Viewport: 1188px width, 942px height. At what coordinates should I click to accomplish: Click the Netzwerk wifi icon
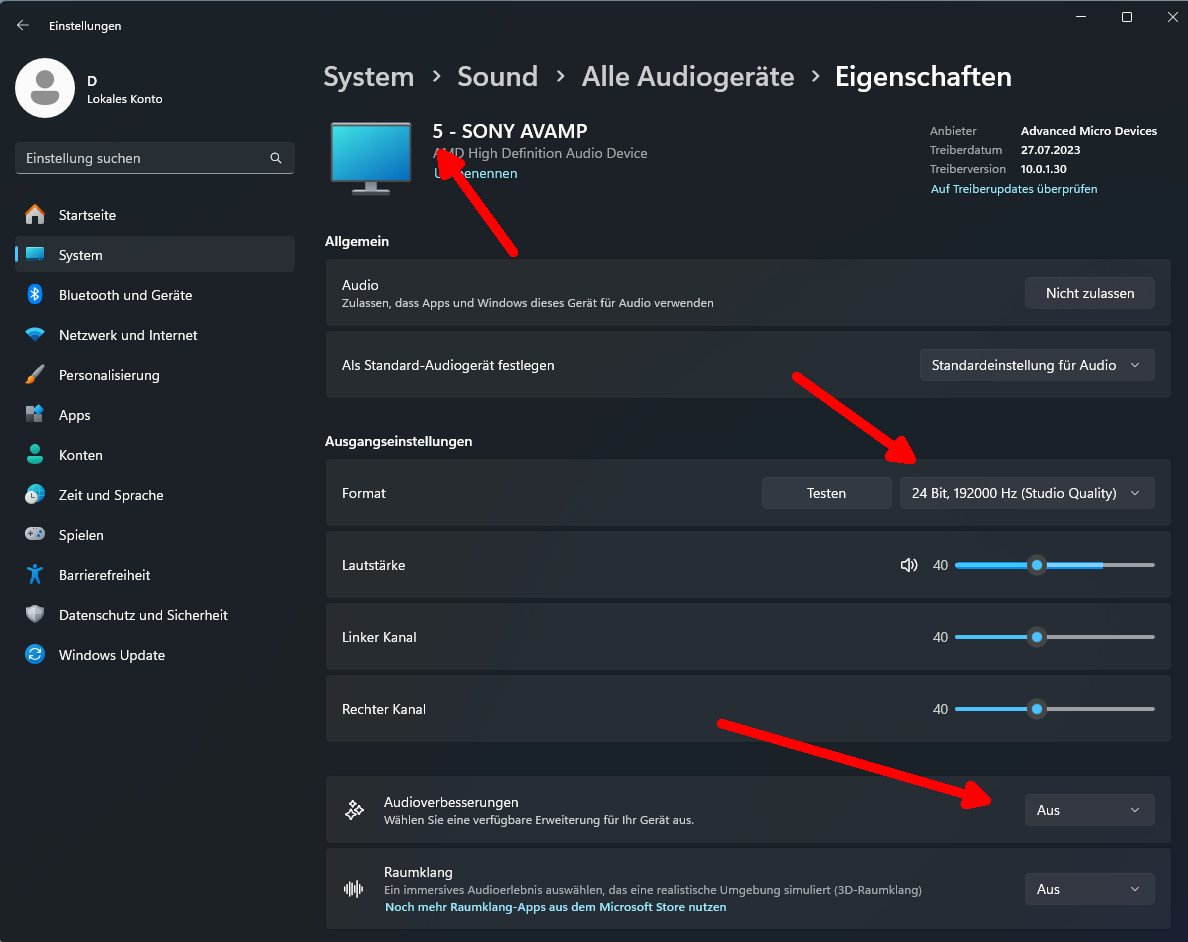(x=35, y=334)
